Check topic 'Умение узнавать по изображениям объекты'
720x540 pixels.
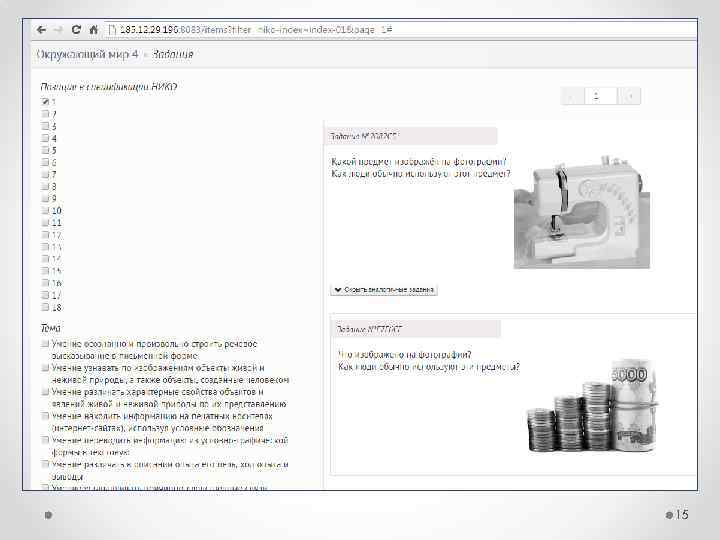(45, 367)
